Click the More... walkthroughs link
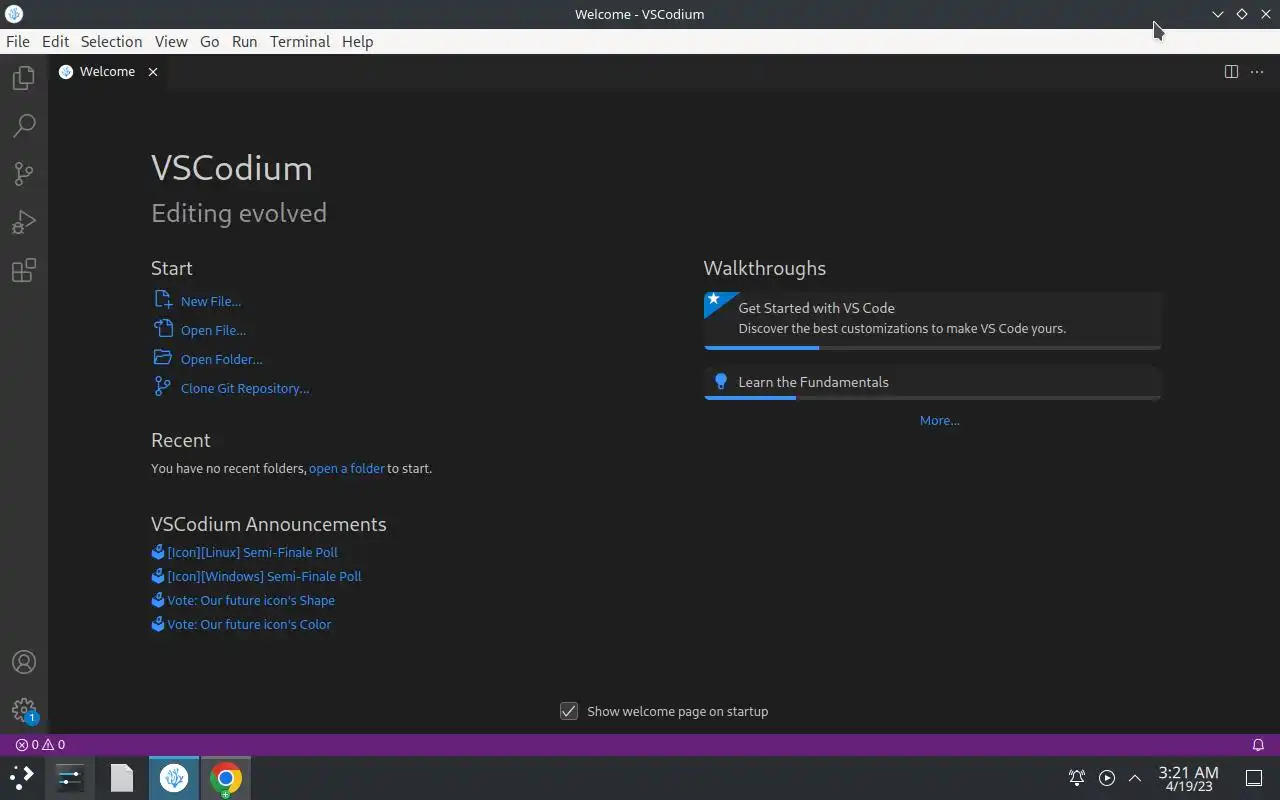 click(x=939, y=420)
